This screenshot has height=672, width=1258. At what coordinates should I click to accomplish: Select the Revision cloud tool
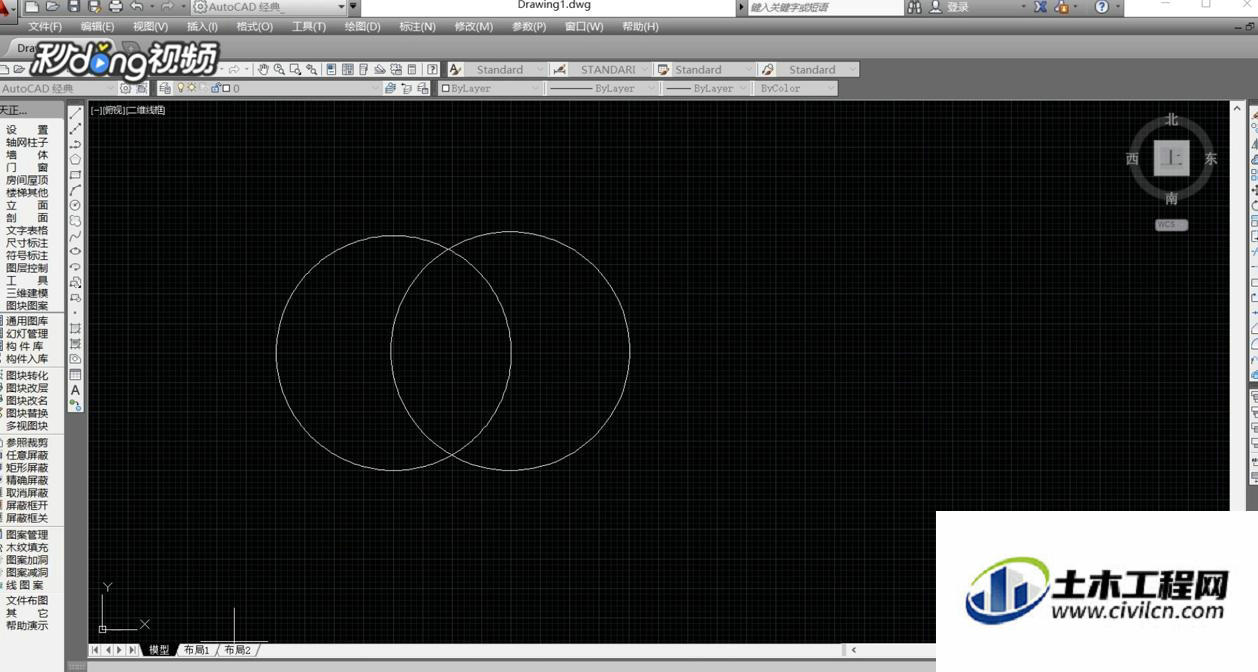tap(75, 221)
